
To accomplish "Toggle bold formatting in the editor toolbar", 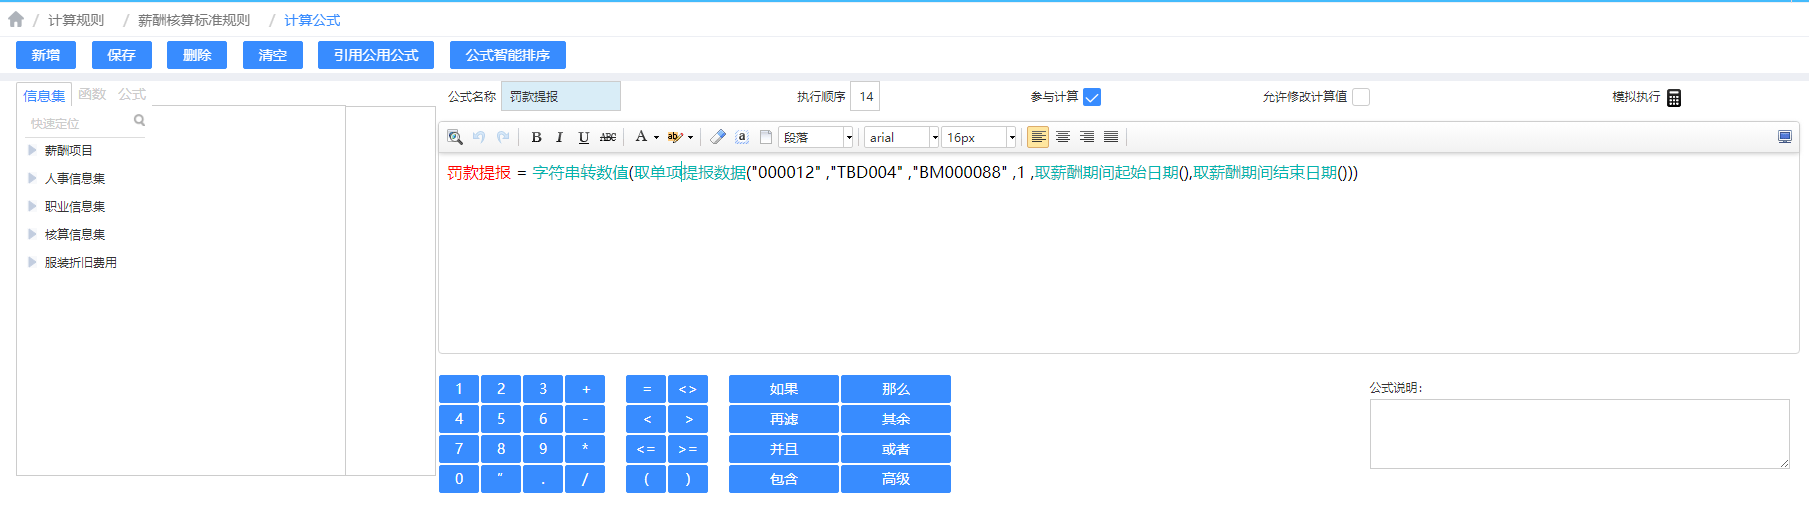I will tap(536, 137).
